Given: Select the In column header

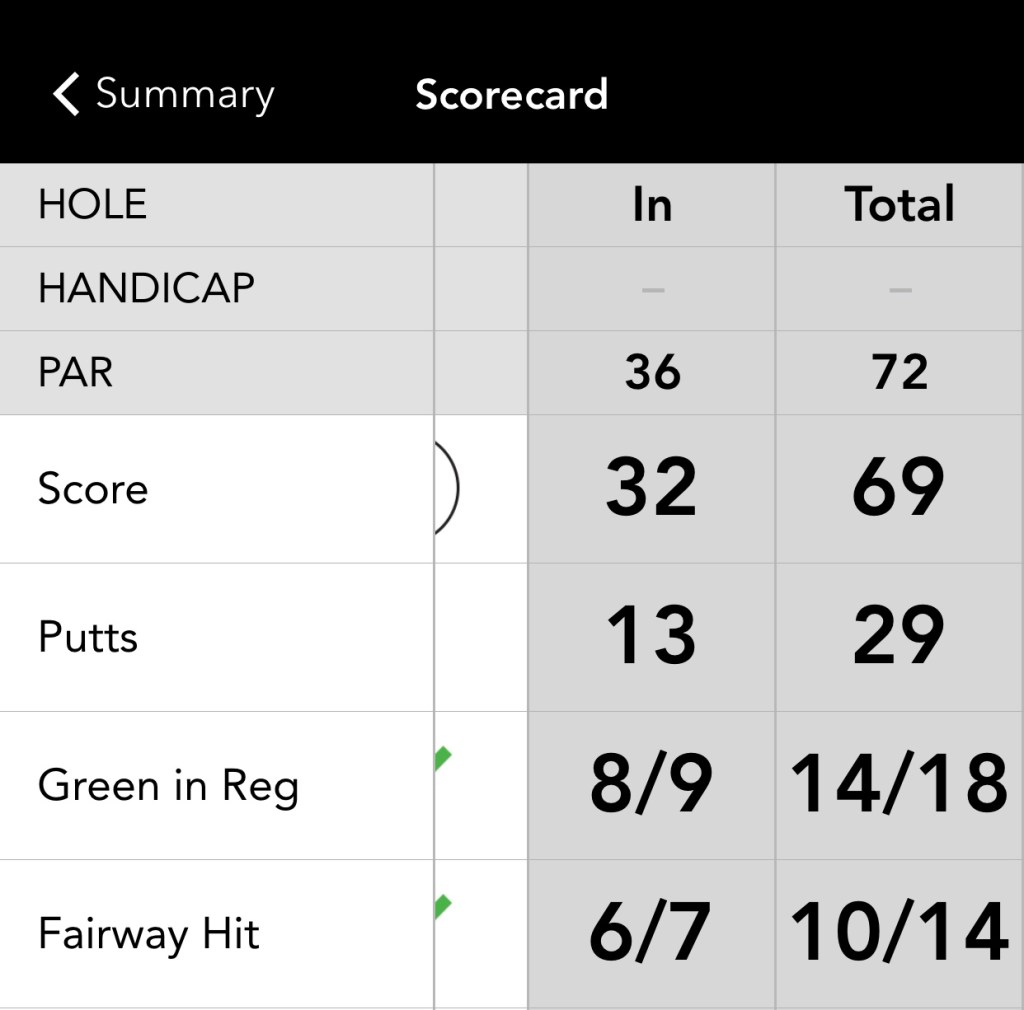Looking at the screenshot, I should [x=652, y=205].
